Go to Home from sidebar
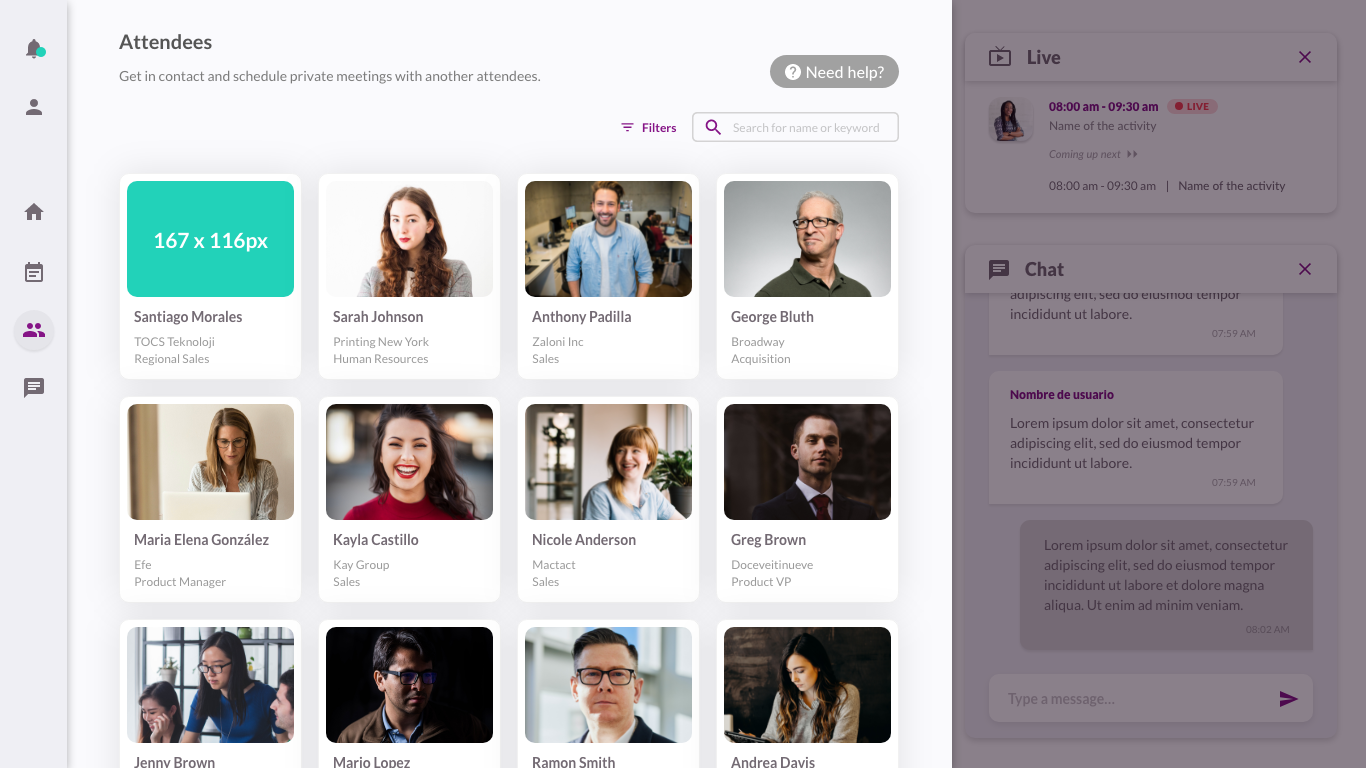Image resolution: width=1366 pixels, height=768 pixels. tap(34, 212)
